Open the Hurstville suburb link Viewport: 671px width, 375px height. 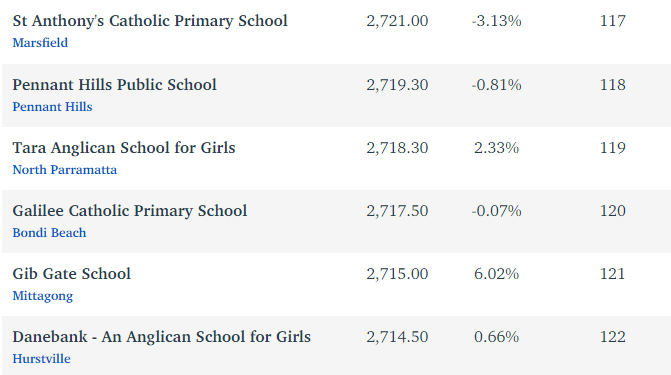pyautogui.click(x=42, y=359)
